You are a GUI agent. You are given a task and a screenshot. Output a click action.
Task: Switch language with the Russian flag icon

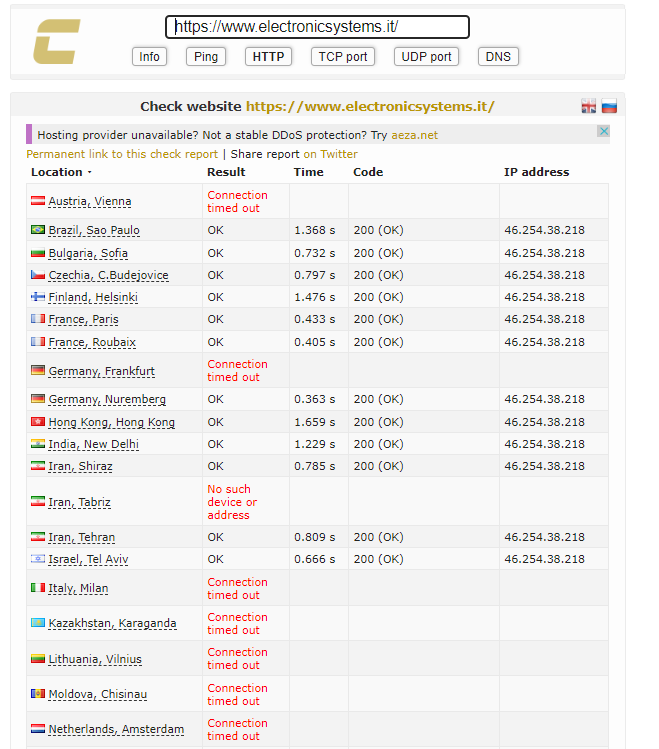(608, 107)
